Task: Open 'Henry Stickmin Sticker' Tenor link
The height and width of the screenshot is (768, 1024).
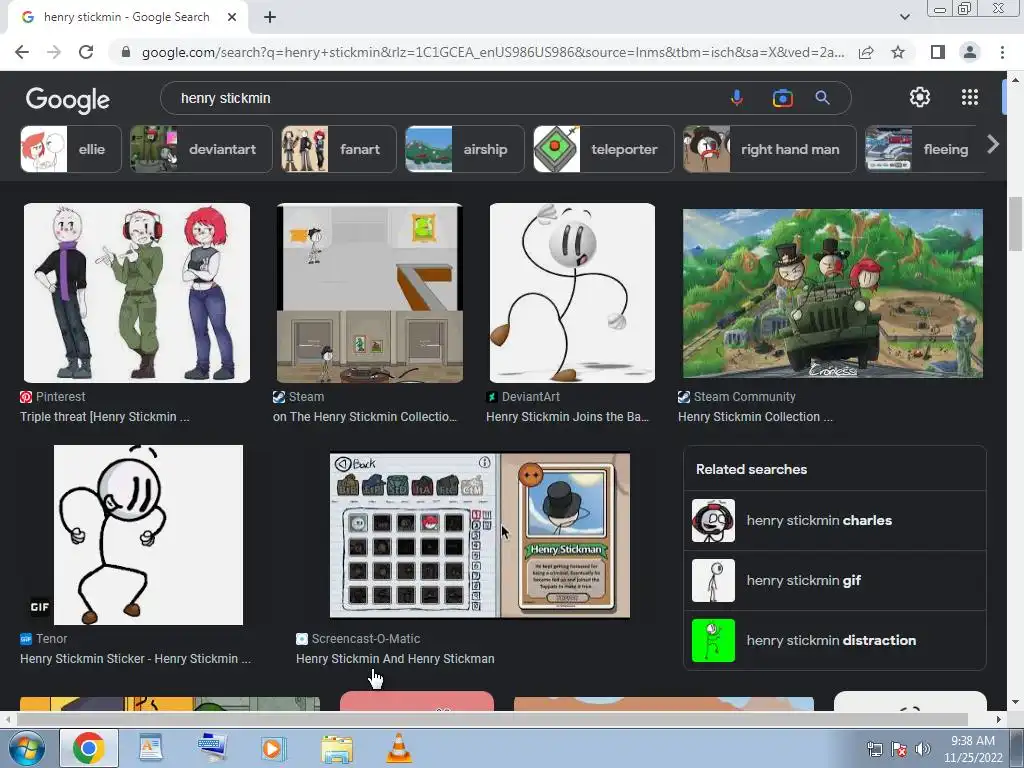Action: [135, 659]
